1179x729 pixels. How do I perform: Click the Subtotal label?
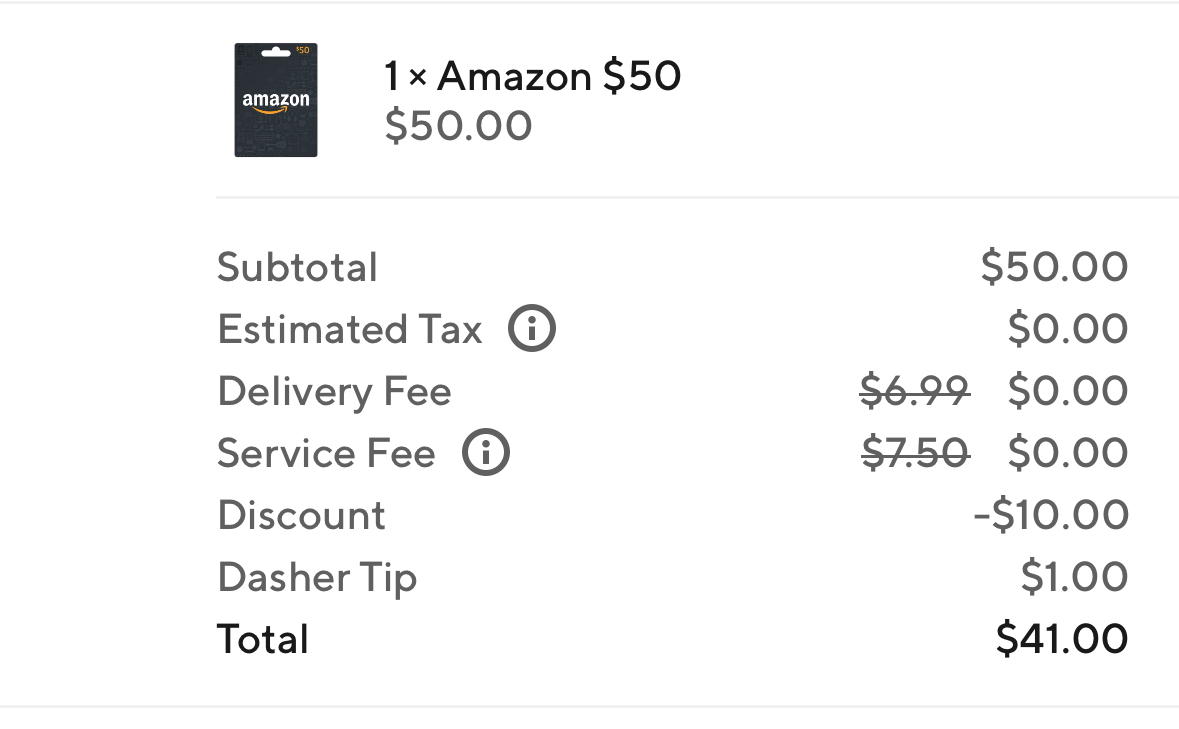[x=297, y=267]
